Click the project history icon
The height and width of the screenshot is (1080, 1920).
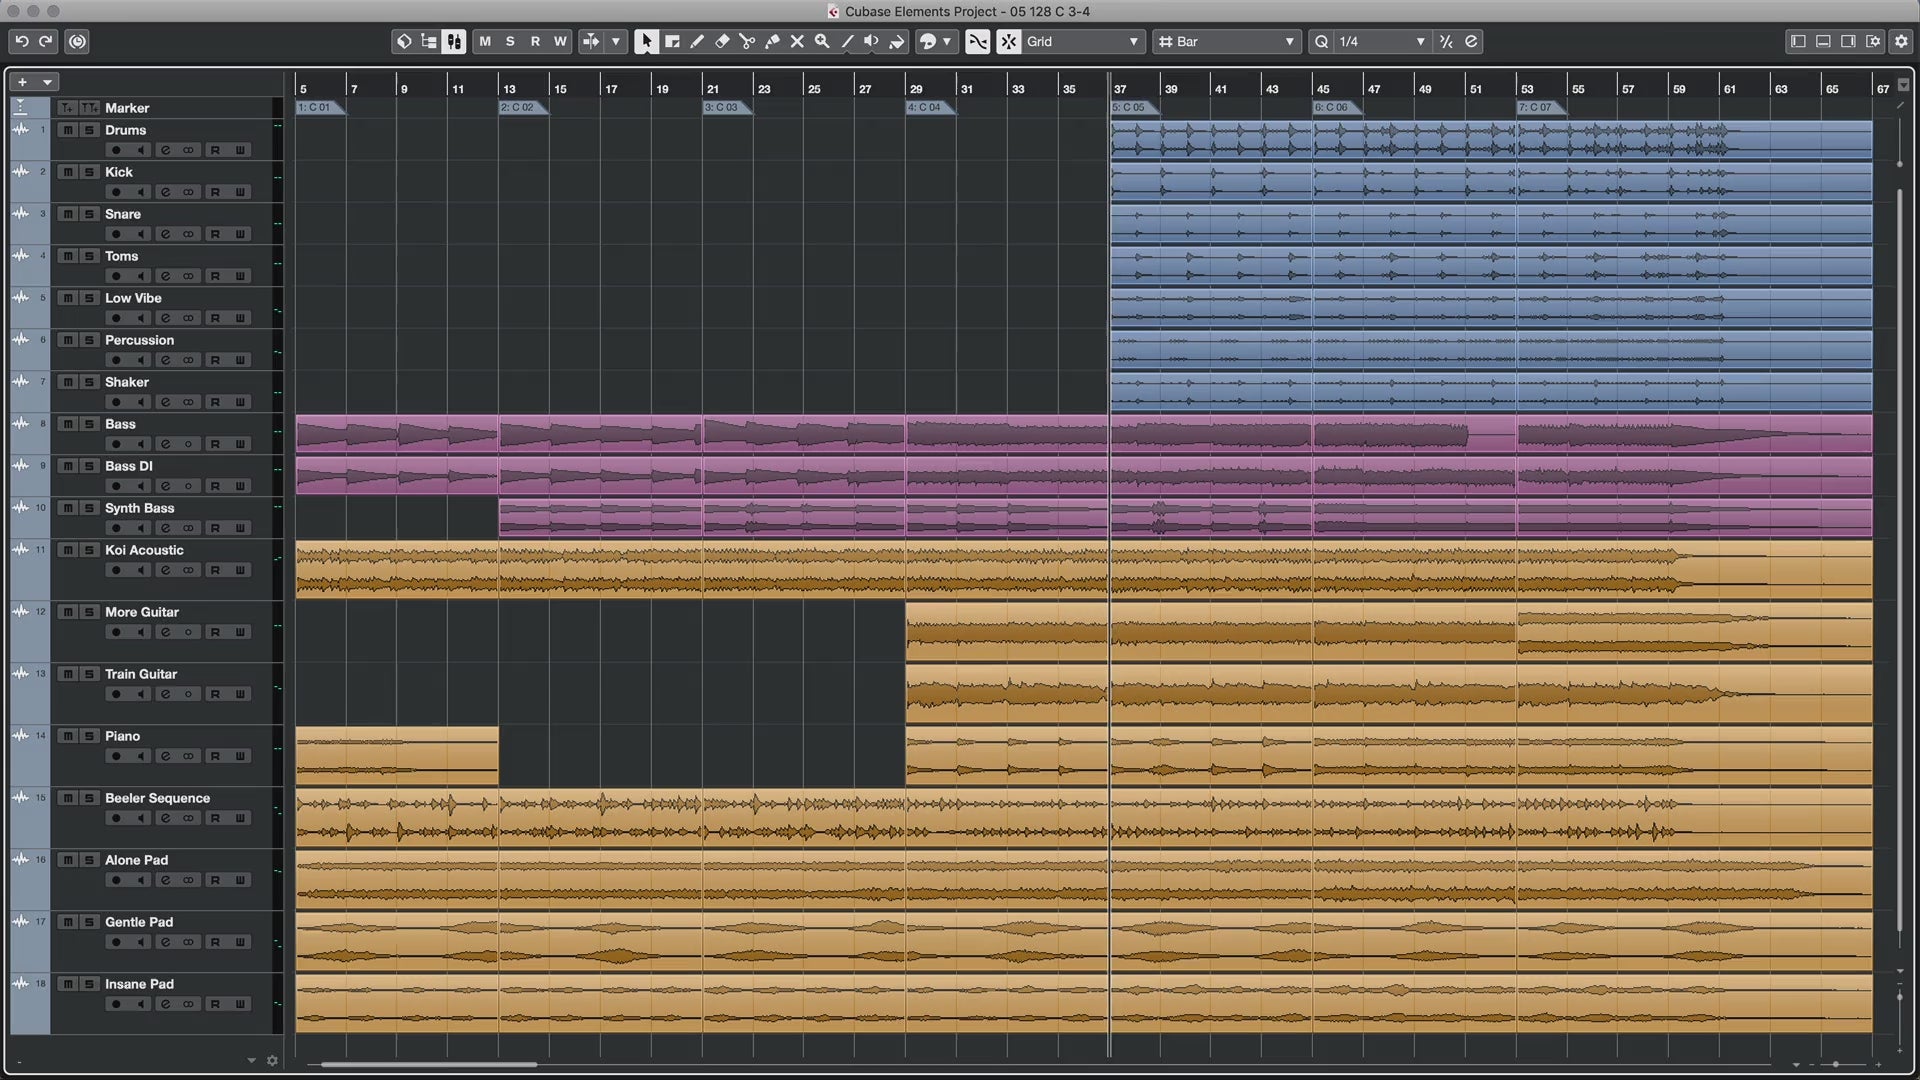(77, 41)
